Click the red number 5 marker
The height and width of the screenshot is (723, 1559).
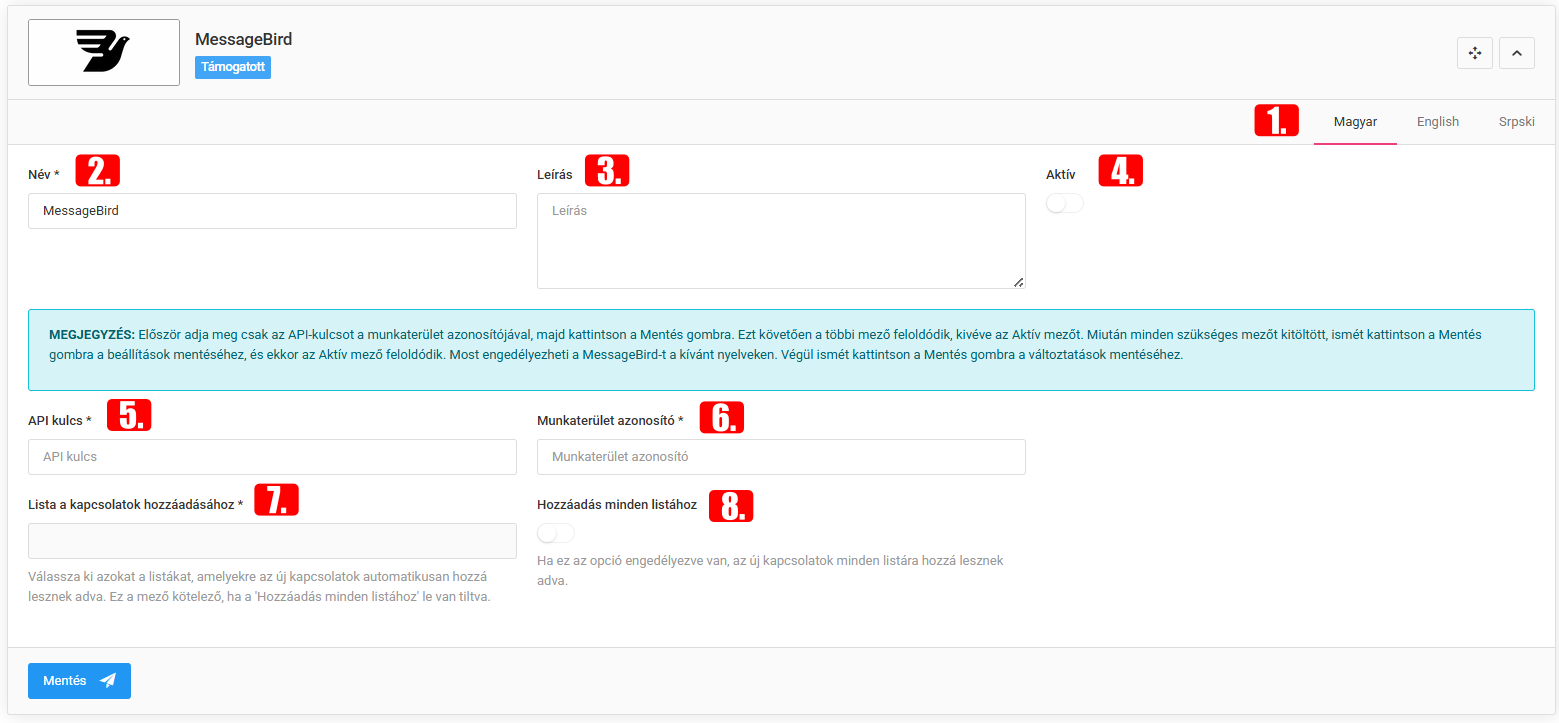(129, 415)
